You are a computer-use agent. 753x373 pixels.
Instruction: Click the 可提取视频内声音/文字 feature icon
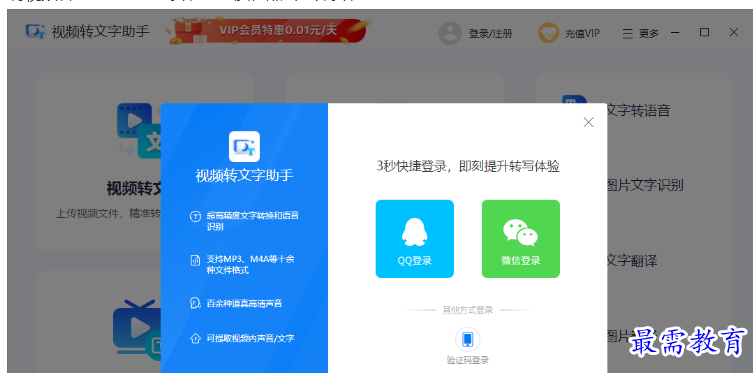[x=195, y=338]
